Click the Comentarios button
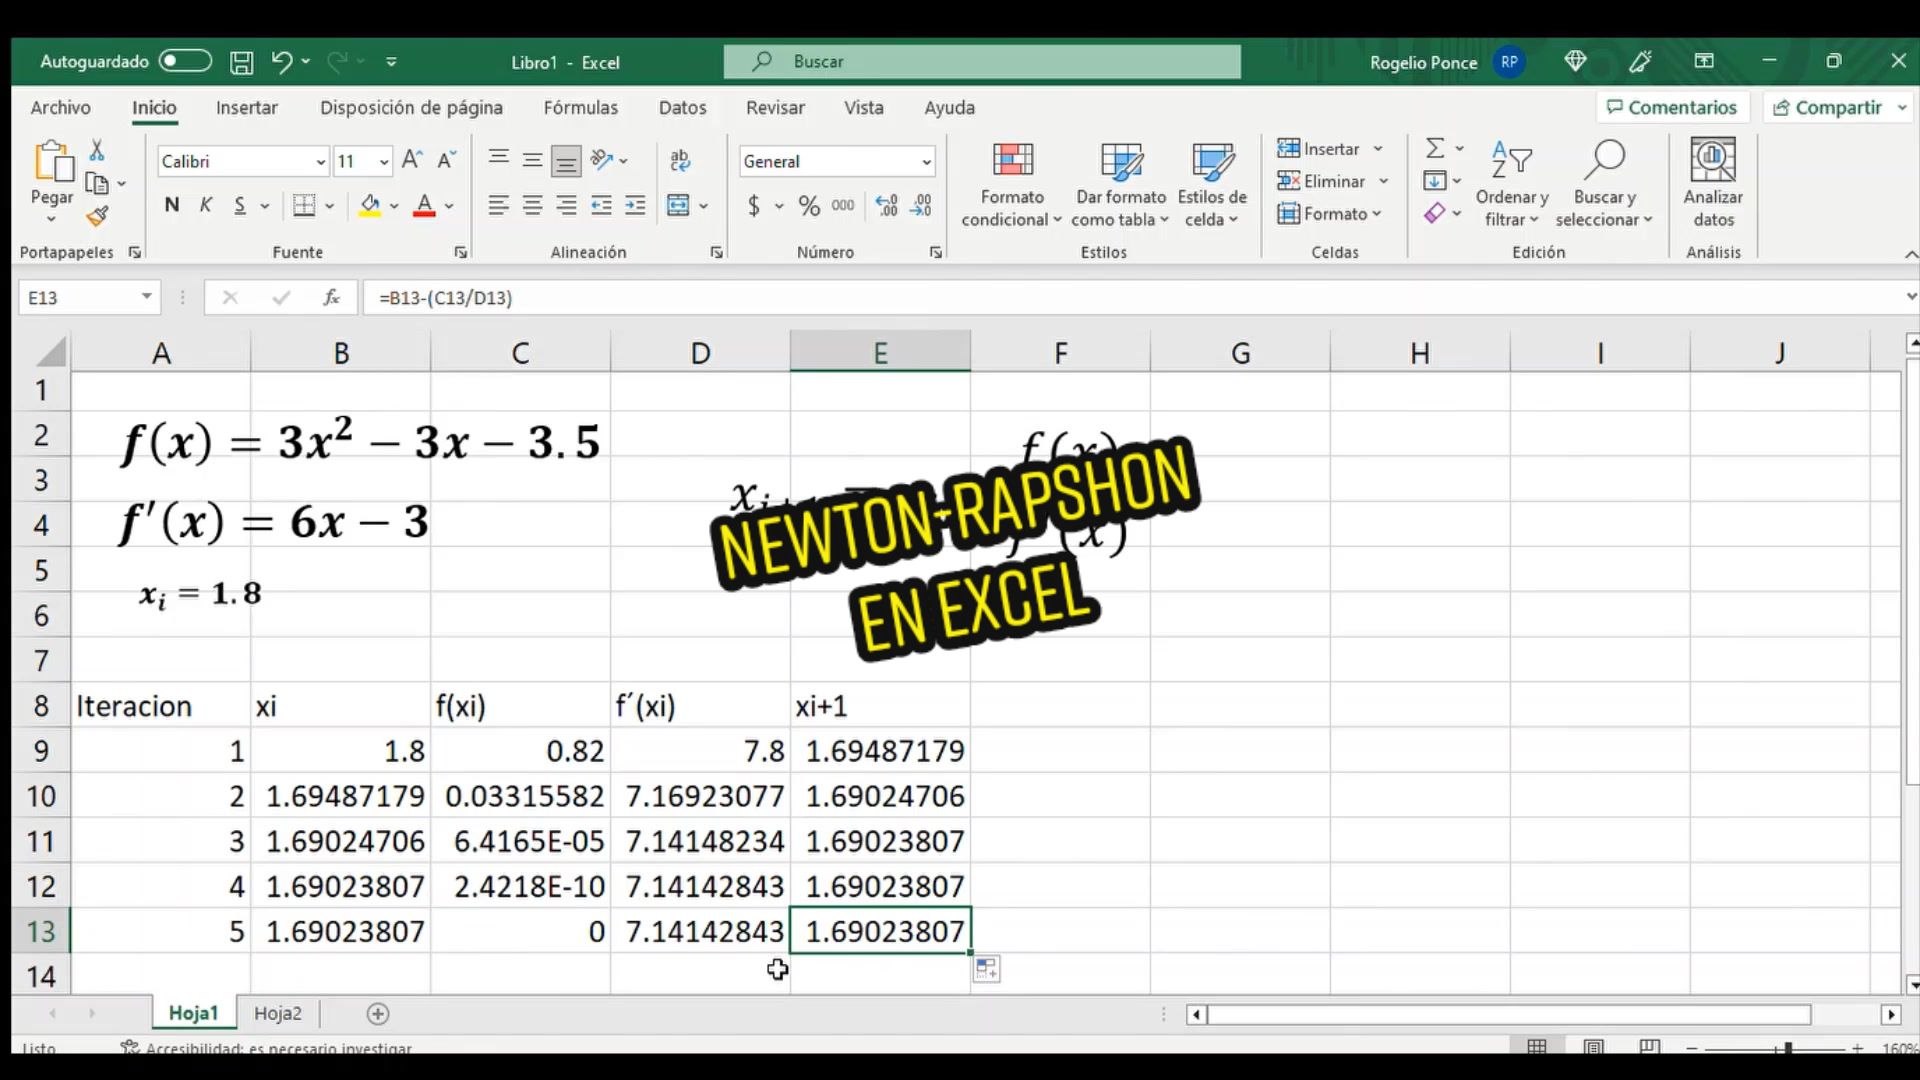 tap(1672, 107)
